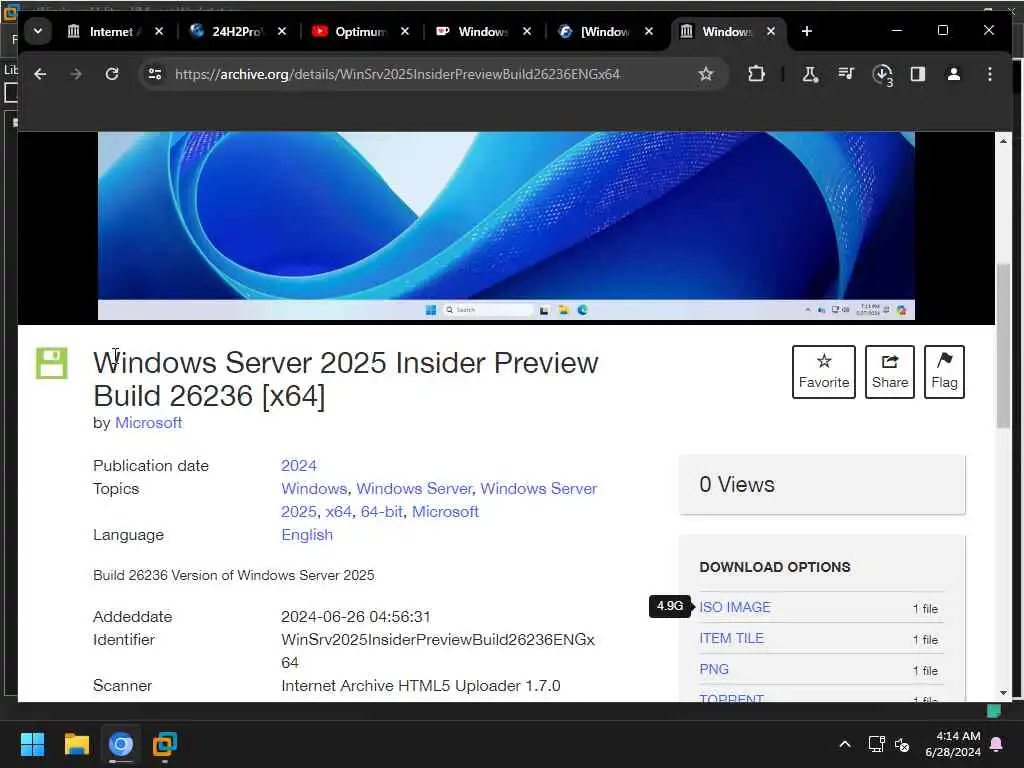Open the tab search dropdown

[x=38, y=31]
